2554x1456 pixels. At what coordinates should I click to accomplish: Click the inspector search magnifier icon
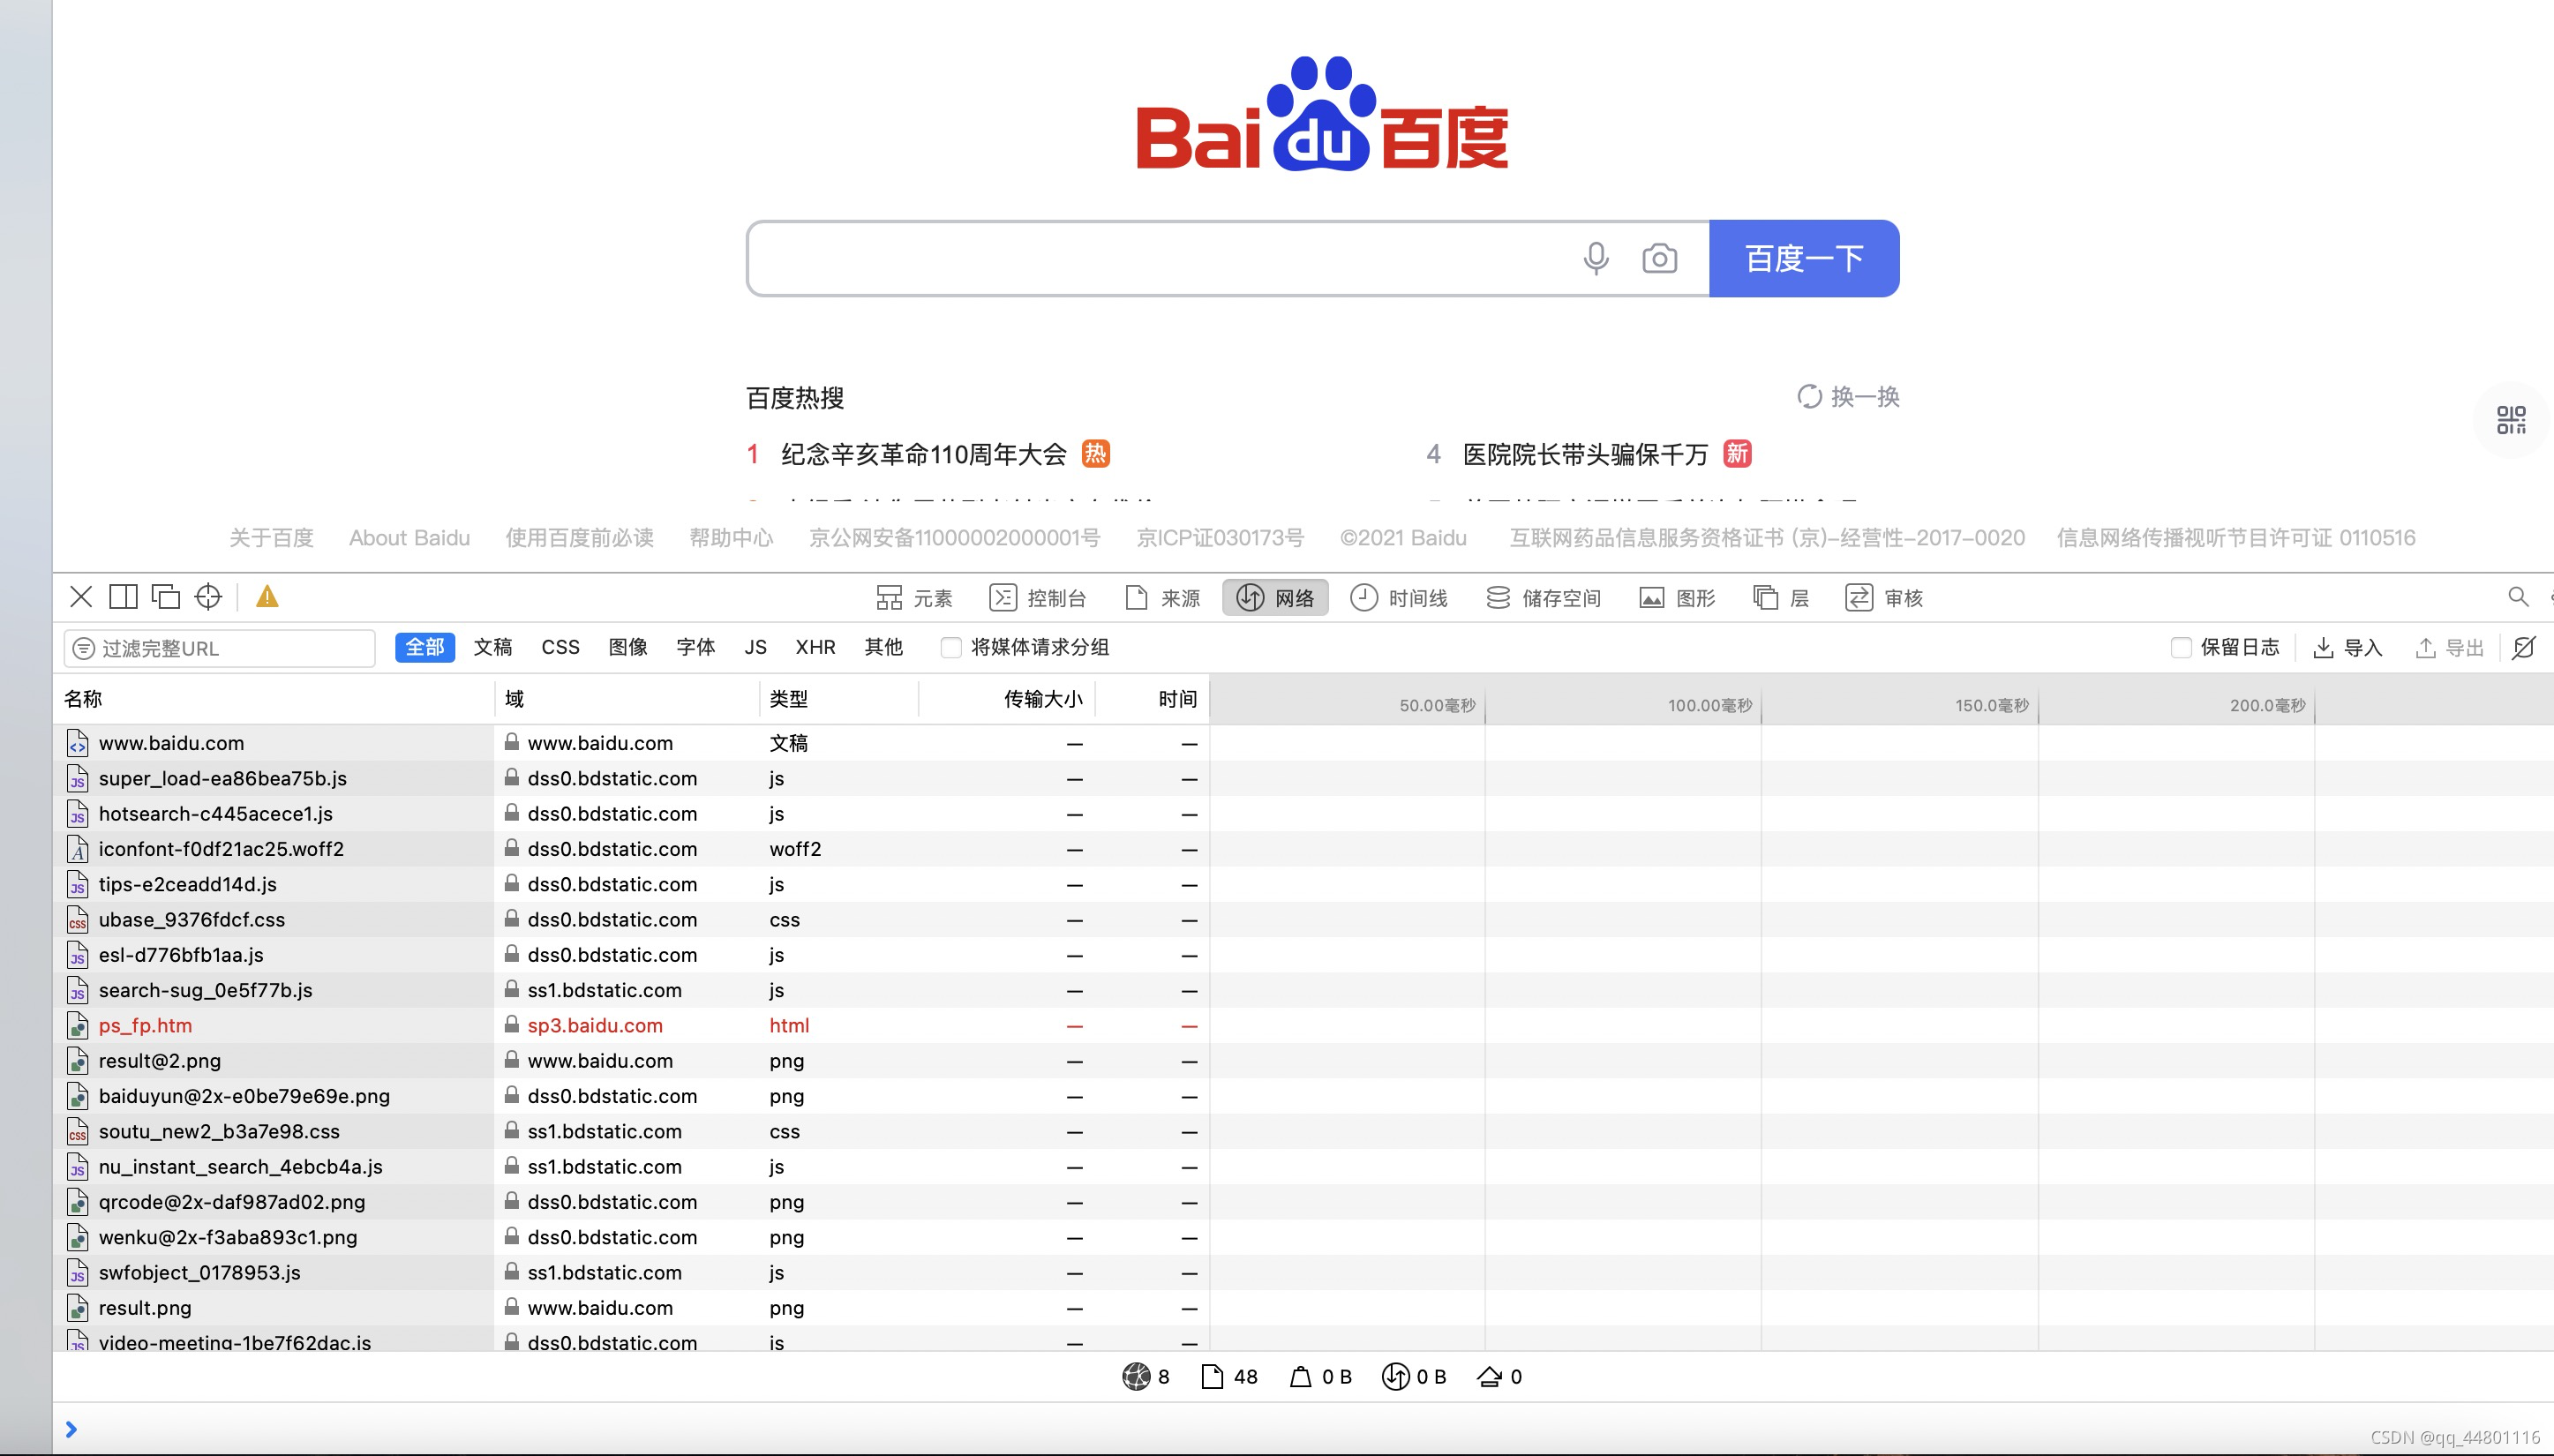pyautogui.click(x=2518, y=597)
